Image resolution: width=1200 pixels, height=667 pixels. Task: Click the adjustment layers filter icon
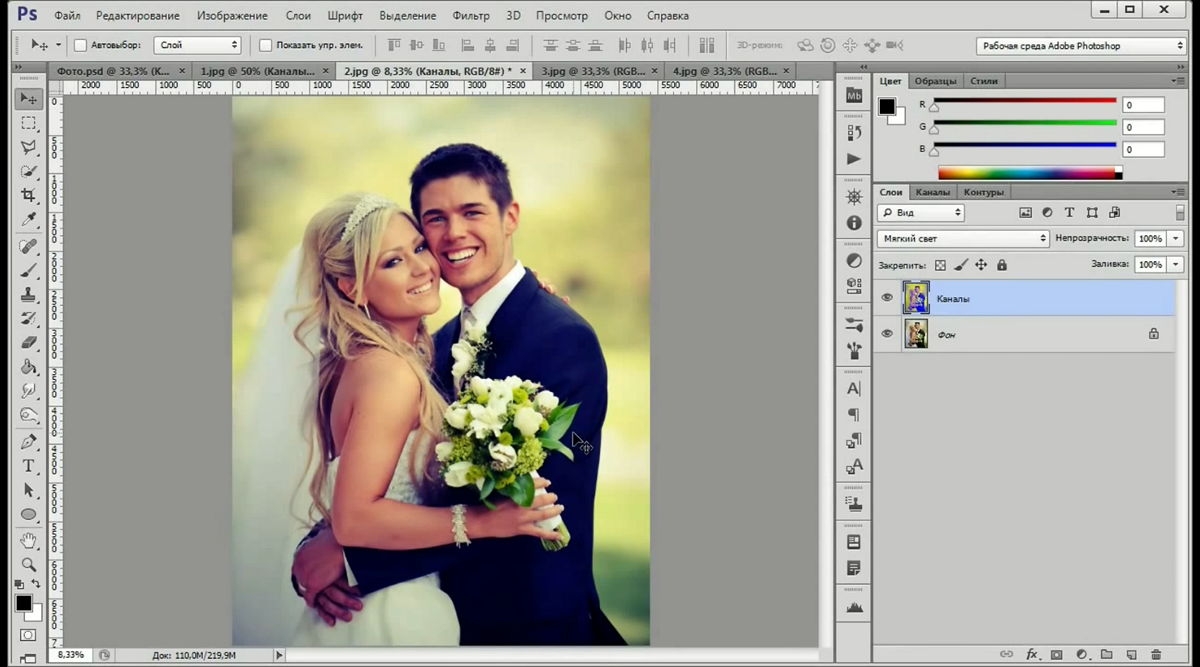click(1047, 213)
